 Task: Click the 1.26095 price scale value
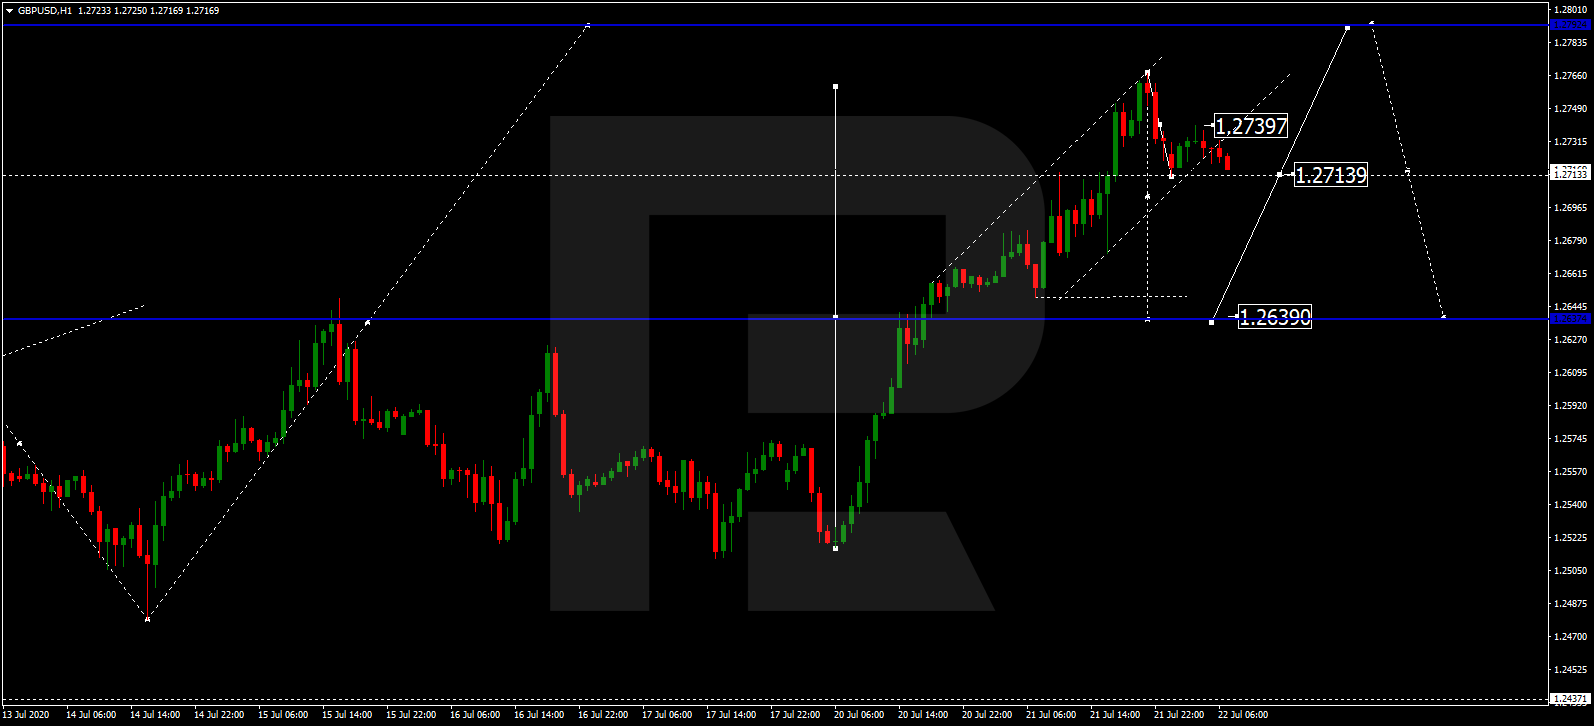tap(1570, 373)
